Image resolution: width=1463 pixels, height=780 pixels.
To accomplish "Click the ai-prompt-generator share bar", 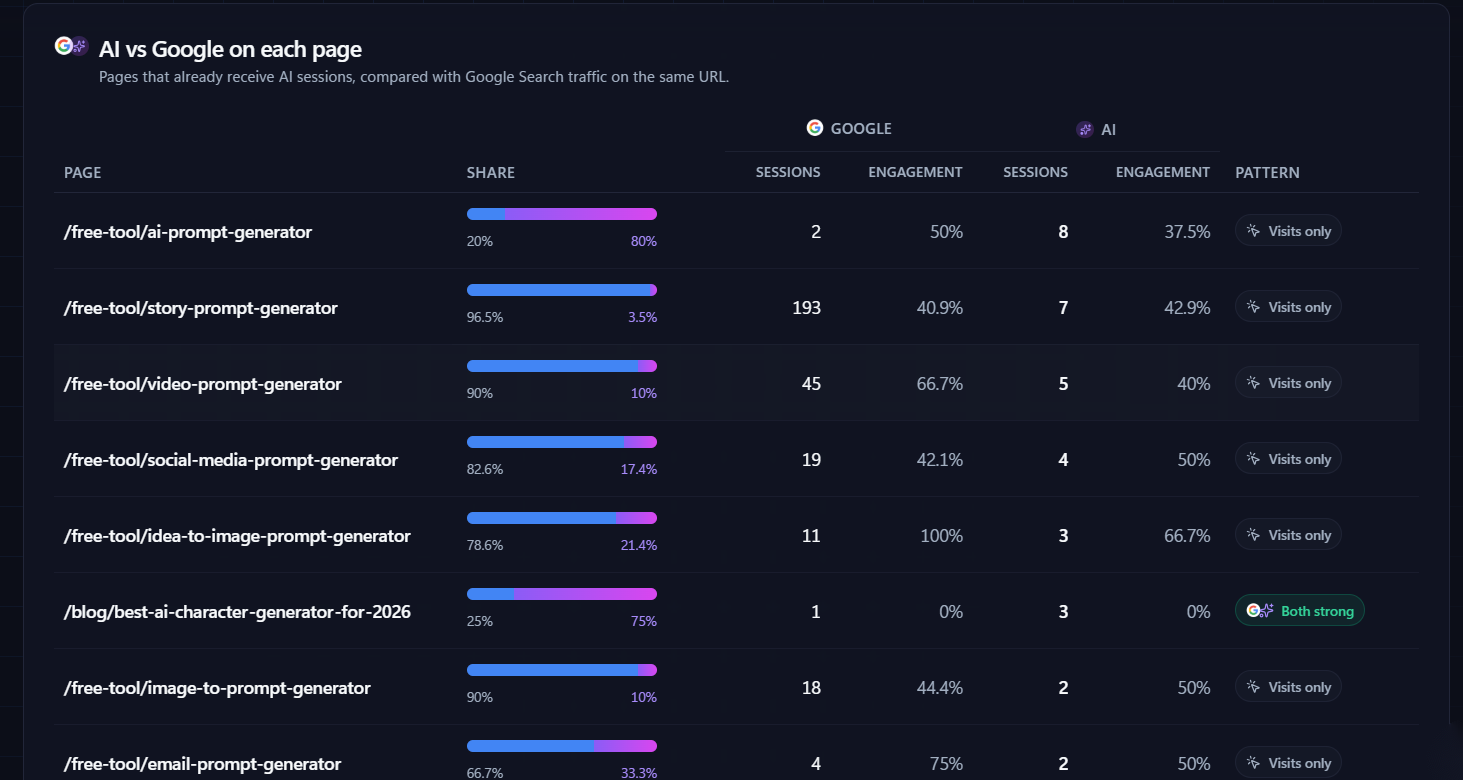I will tap(562, 214).
